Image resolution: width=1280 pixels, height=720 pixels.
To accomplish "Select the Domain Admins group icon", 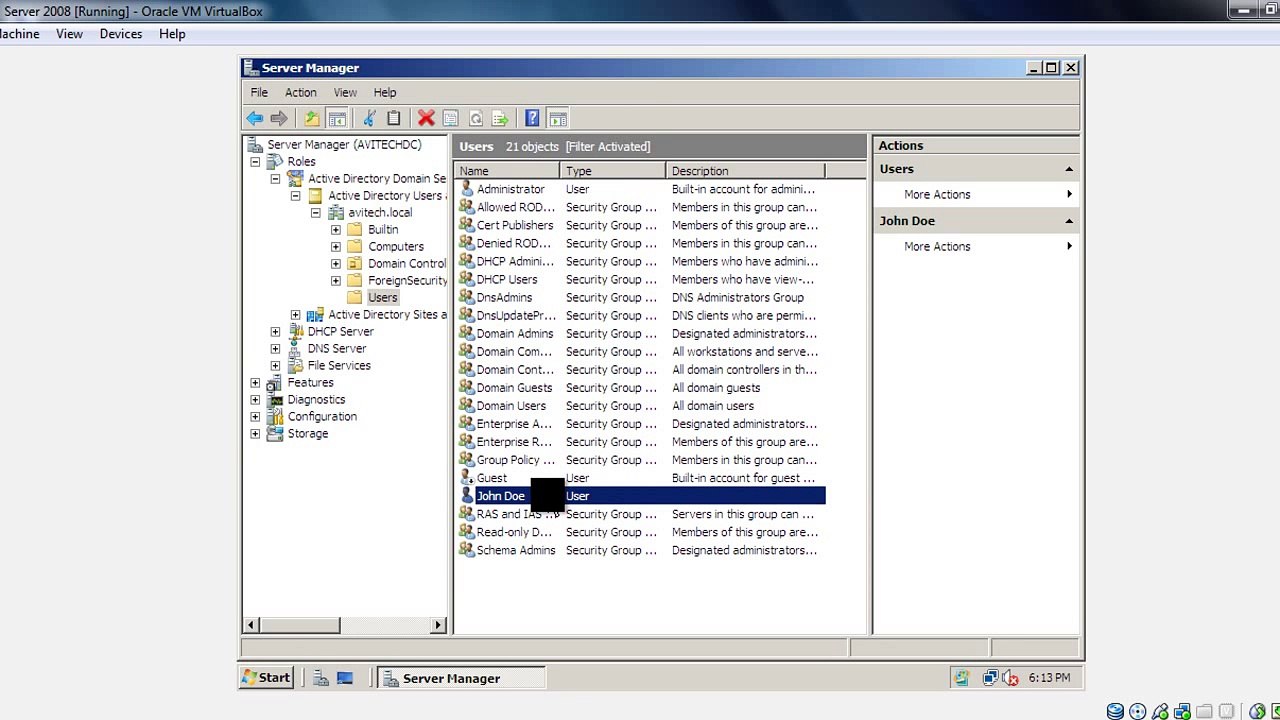I will (466, 334).
